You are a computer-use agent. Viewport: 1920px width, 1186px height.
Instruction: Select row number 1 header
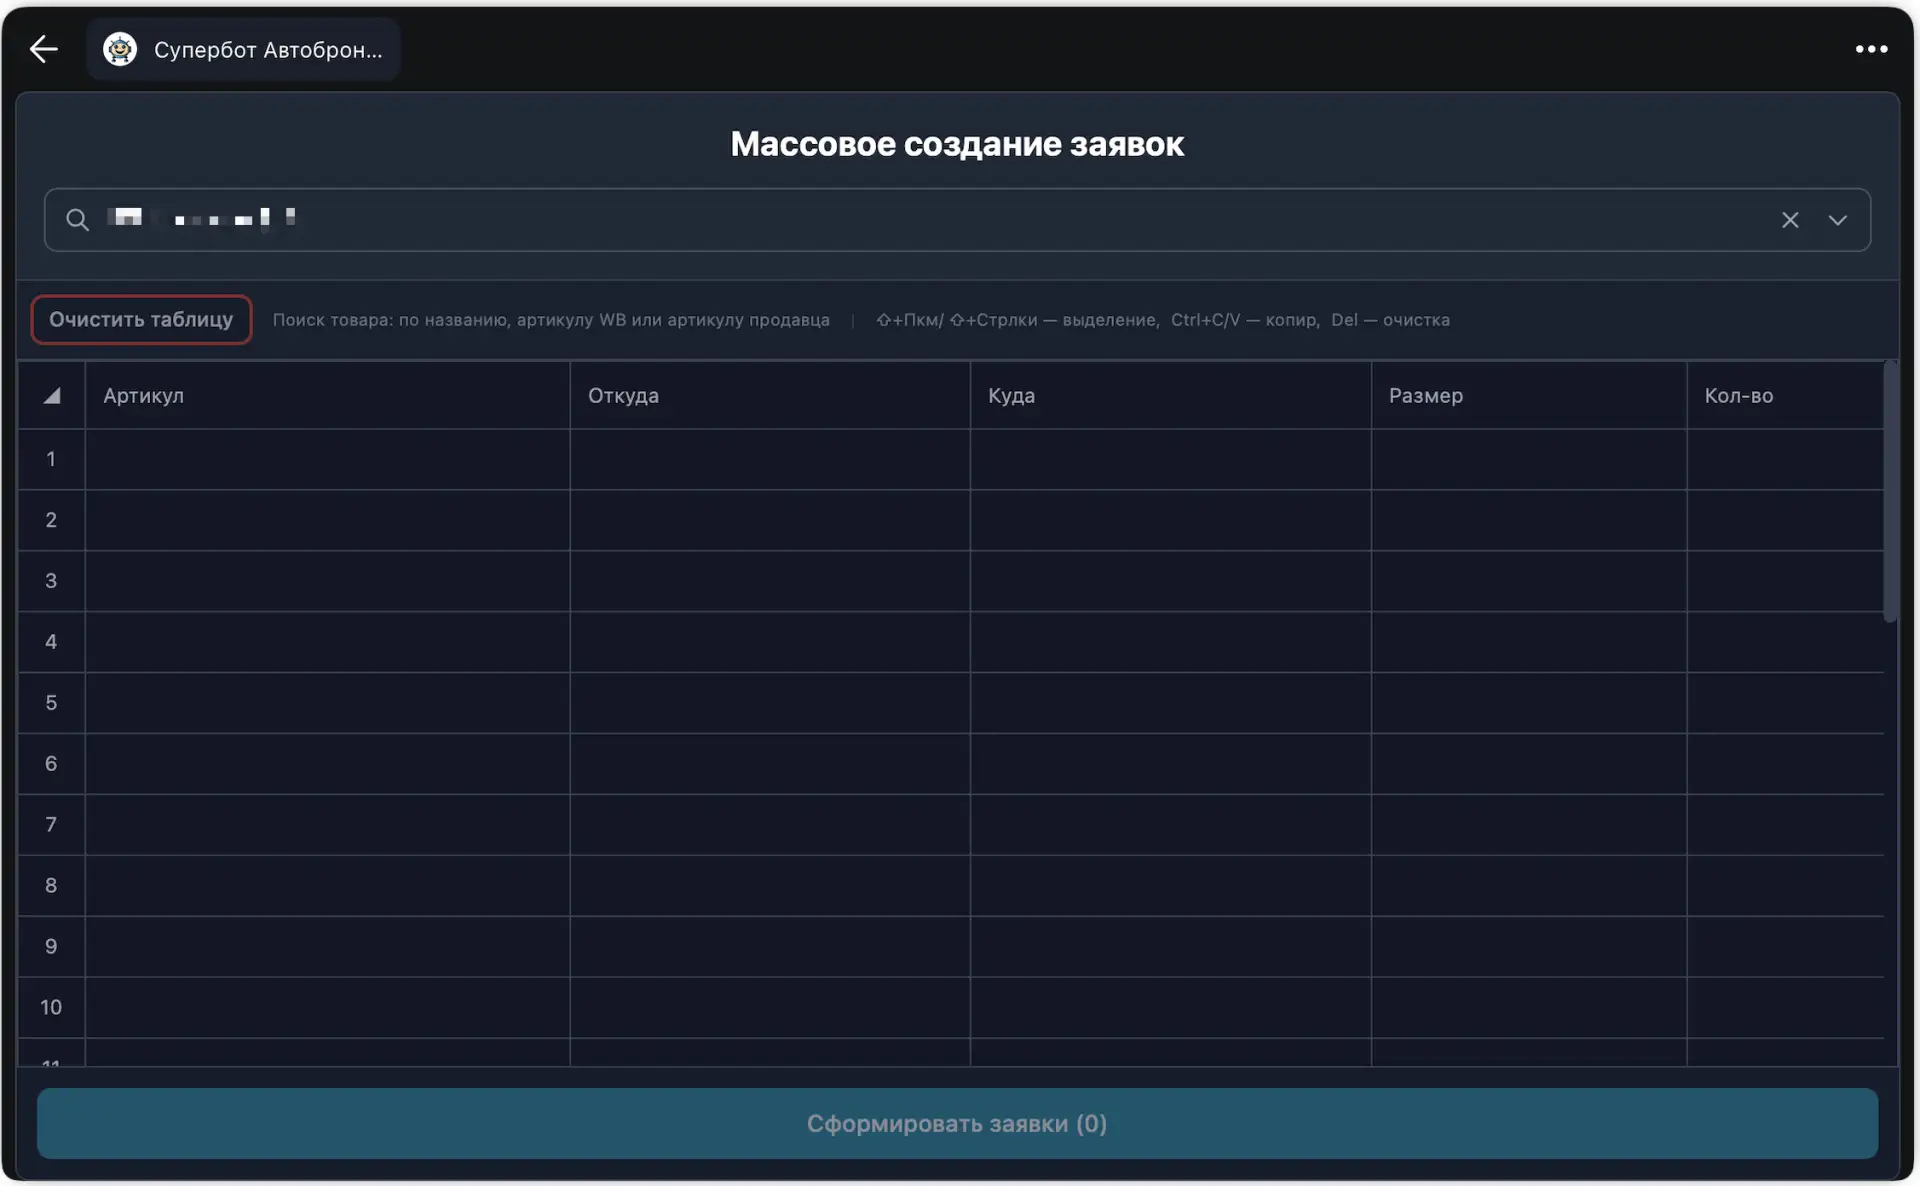pyautogui.click(x=51, y=459)
